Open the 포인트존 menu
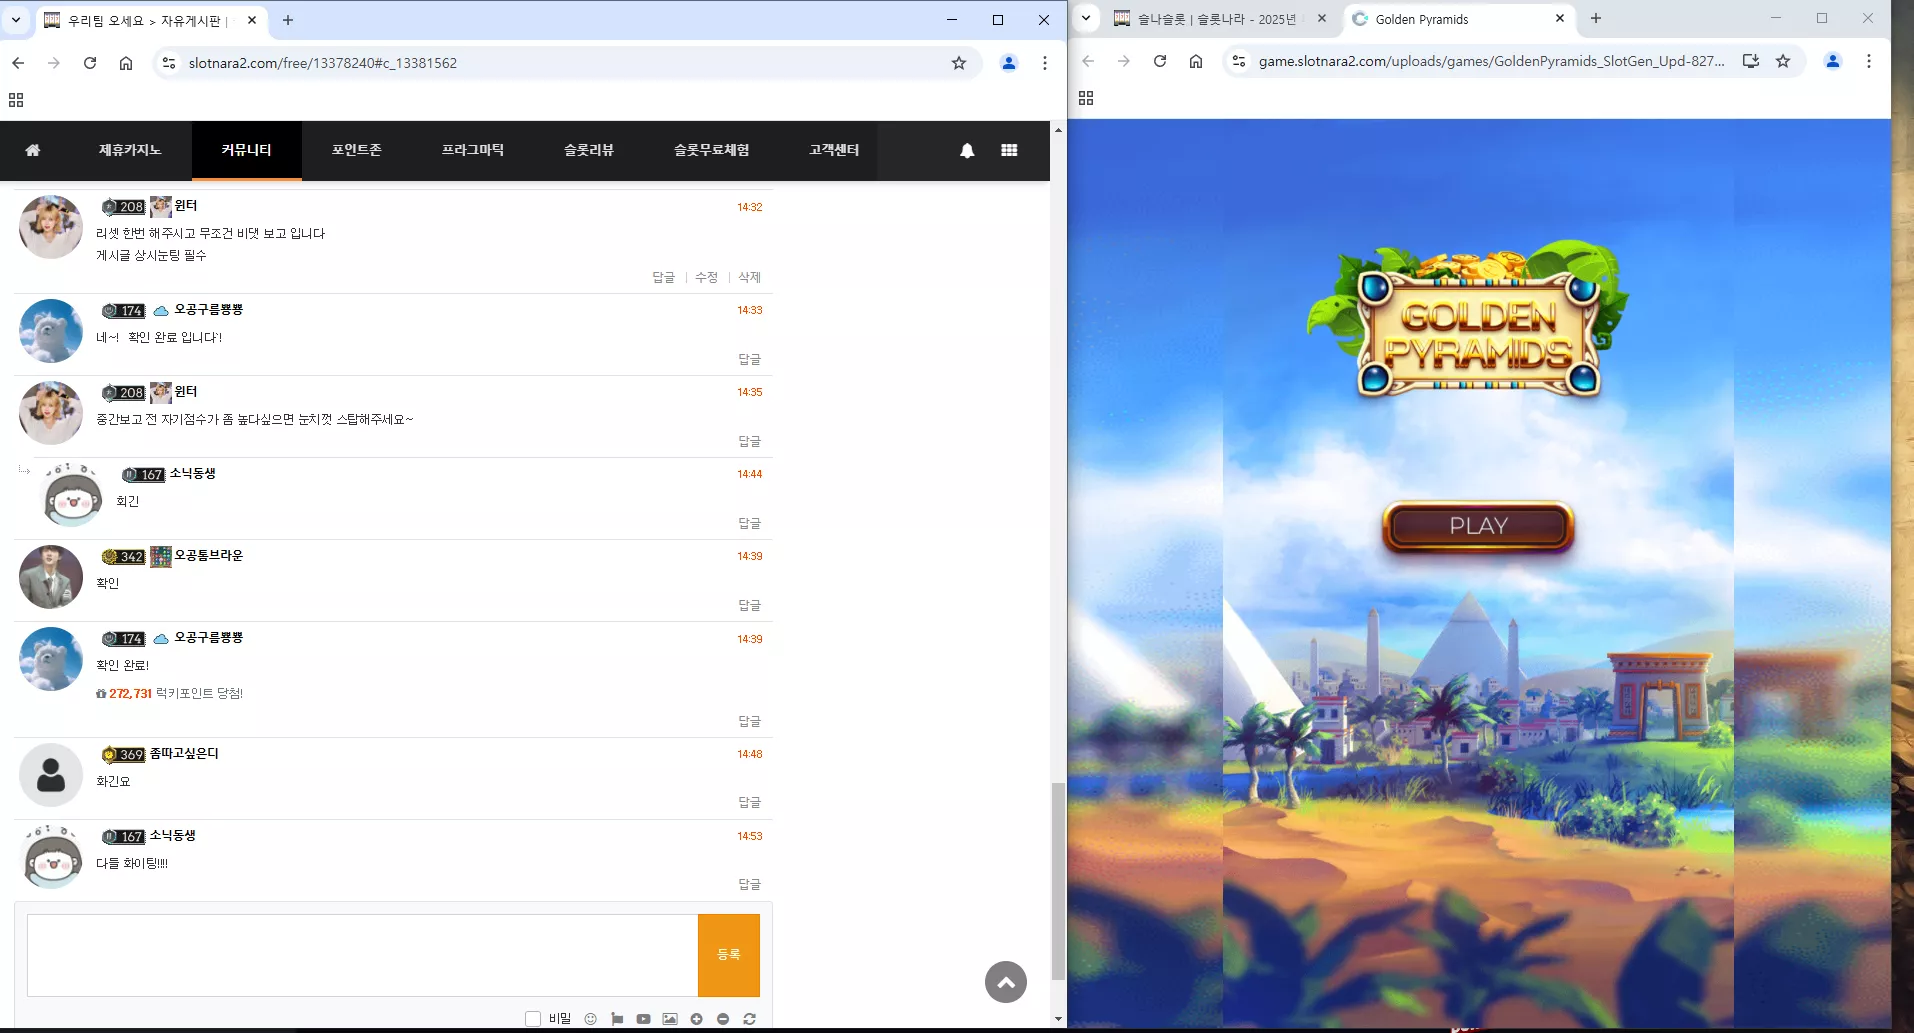 357,150
